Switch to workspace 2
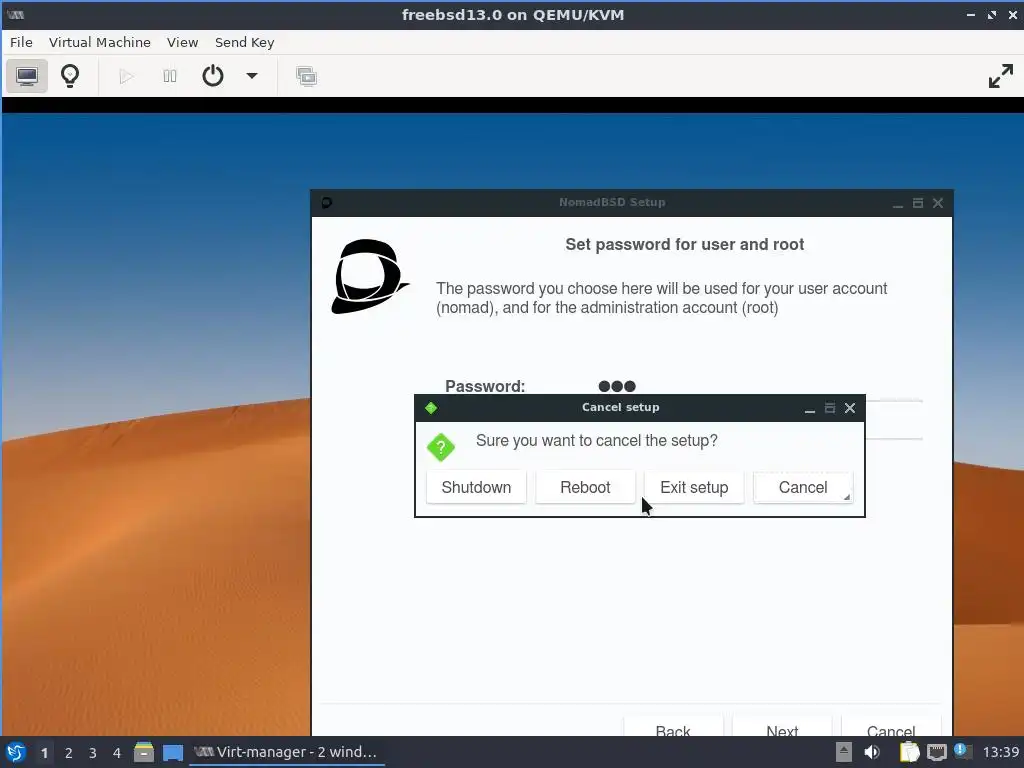The width and height of the screenshot is (1024, 768). pyautogui.click(x=69, y=753)
